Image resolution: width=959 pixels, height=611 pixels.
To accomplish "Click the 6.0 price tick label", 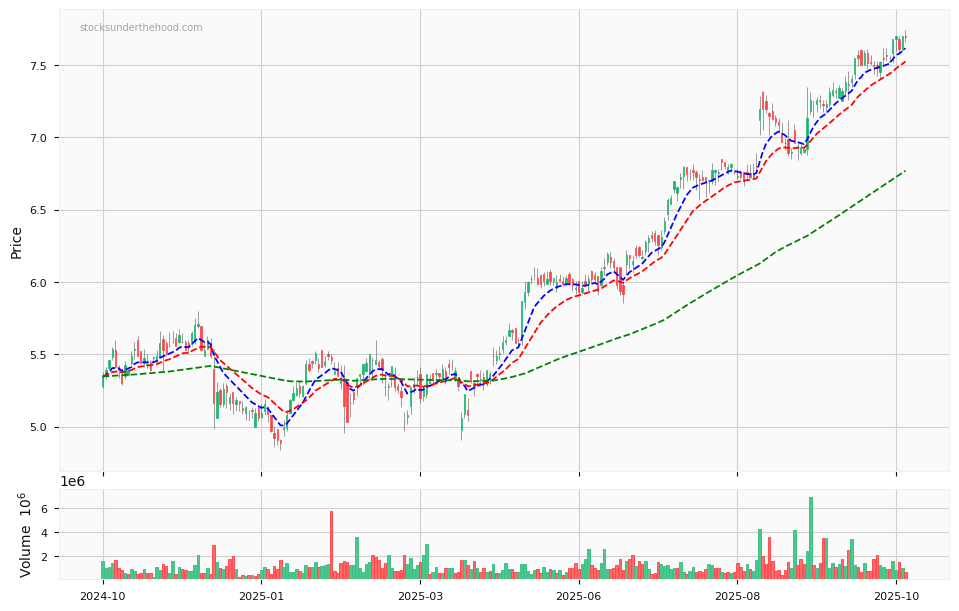I will tap(37, 283).
